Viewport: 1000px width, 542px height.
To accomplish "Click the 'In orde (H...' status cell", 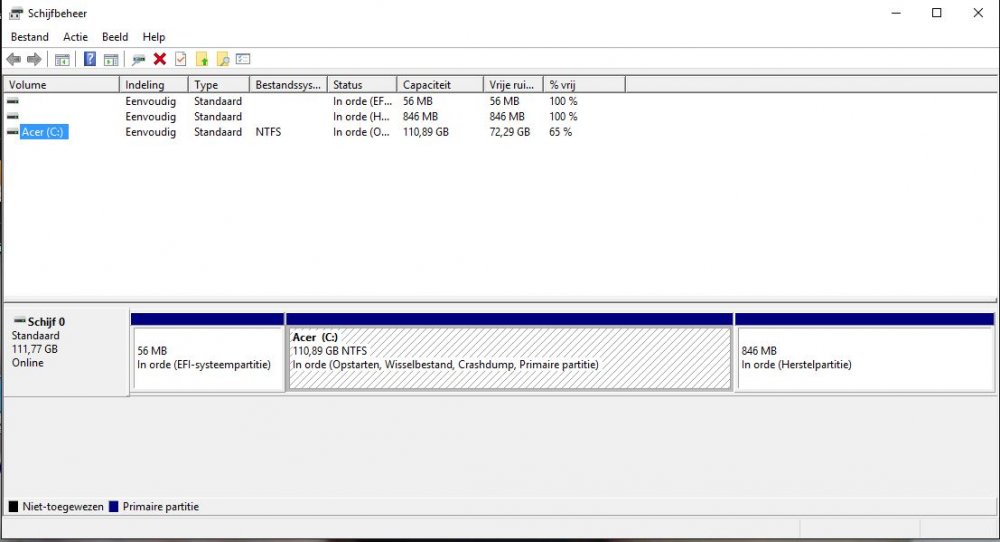I will pyautogui.click(x=361, y=116).
